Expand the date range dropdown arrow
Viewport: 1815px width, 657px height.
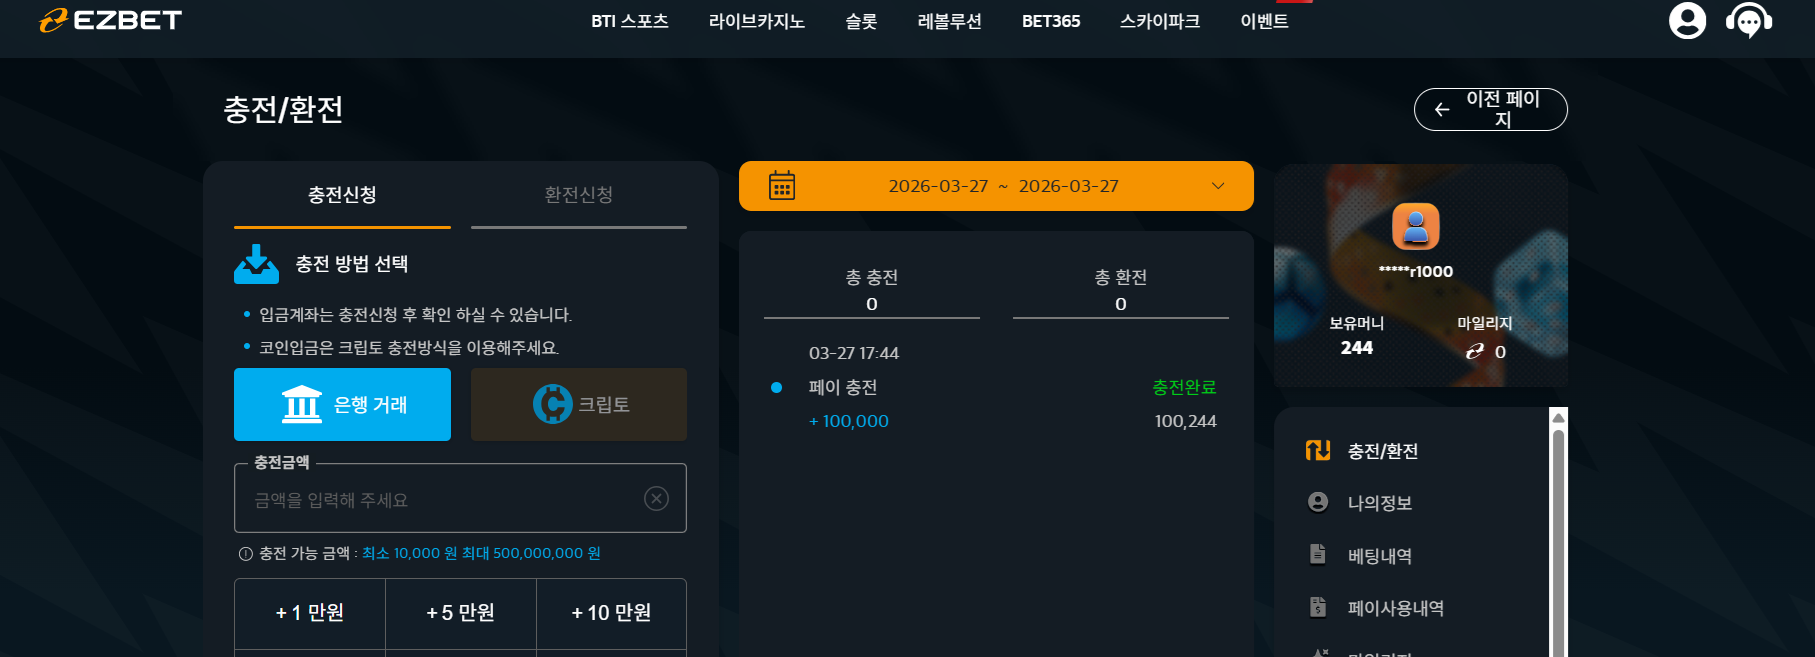click(1218, 186)
